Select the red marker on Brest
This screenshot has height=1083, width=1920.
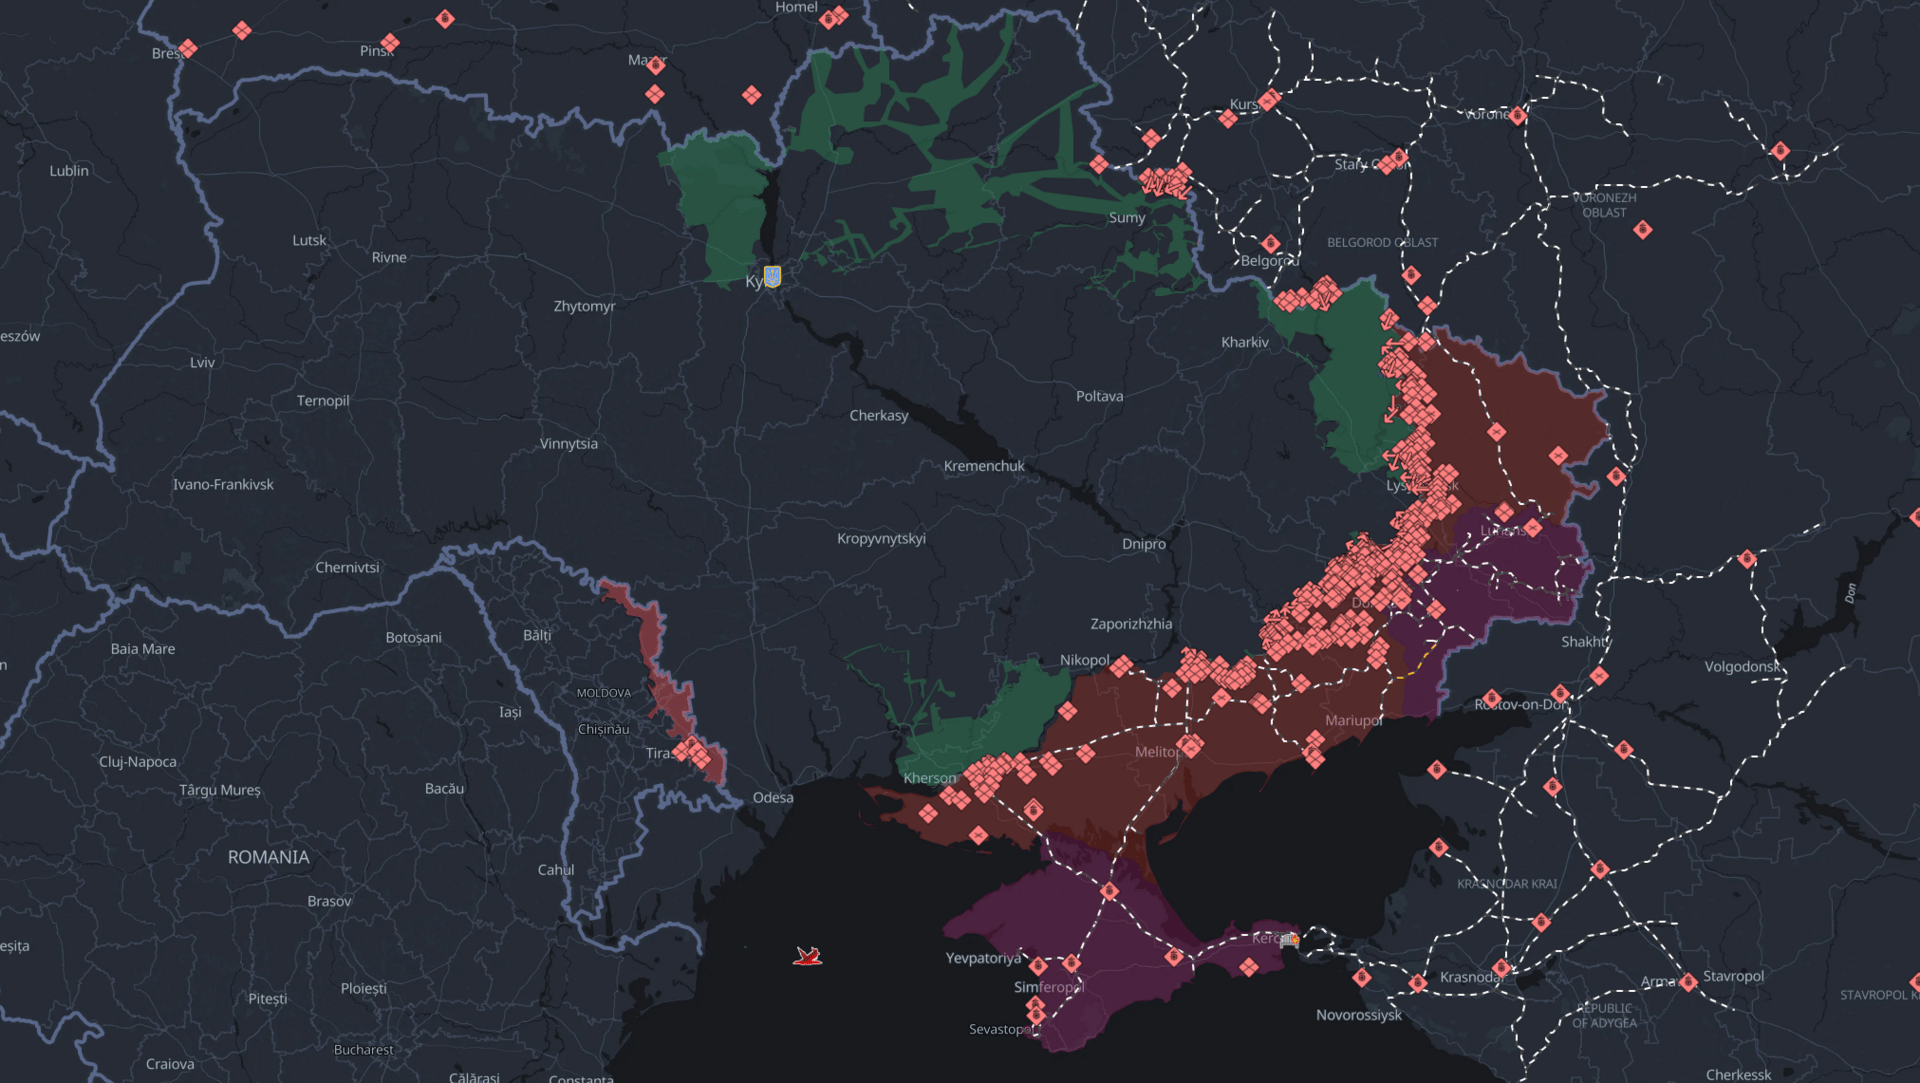coord(188,49)
